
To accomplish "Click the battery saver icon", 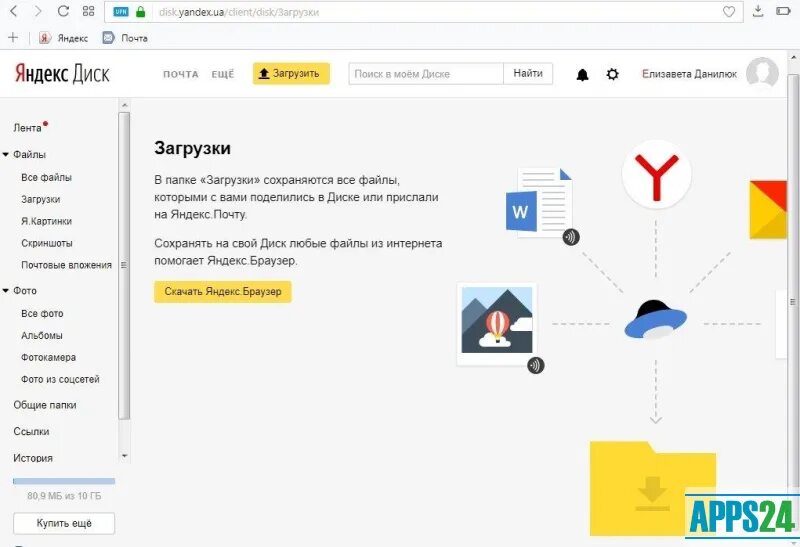I will 783,11.
